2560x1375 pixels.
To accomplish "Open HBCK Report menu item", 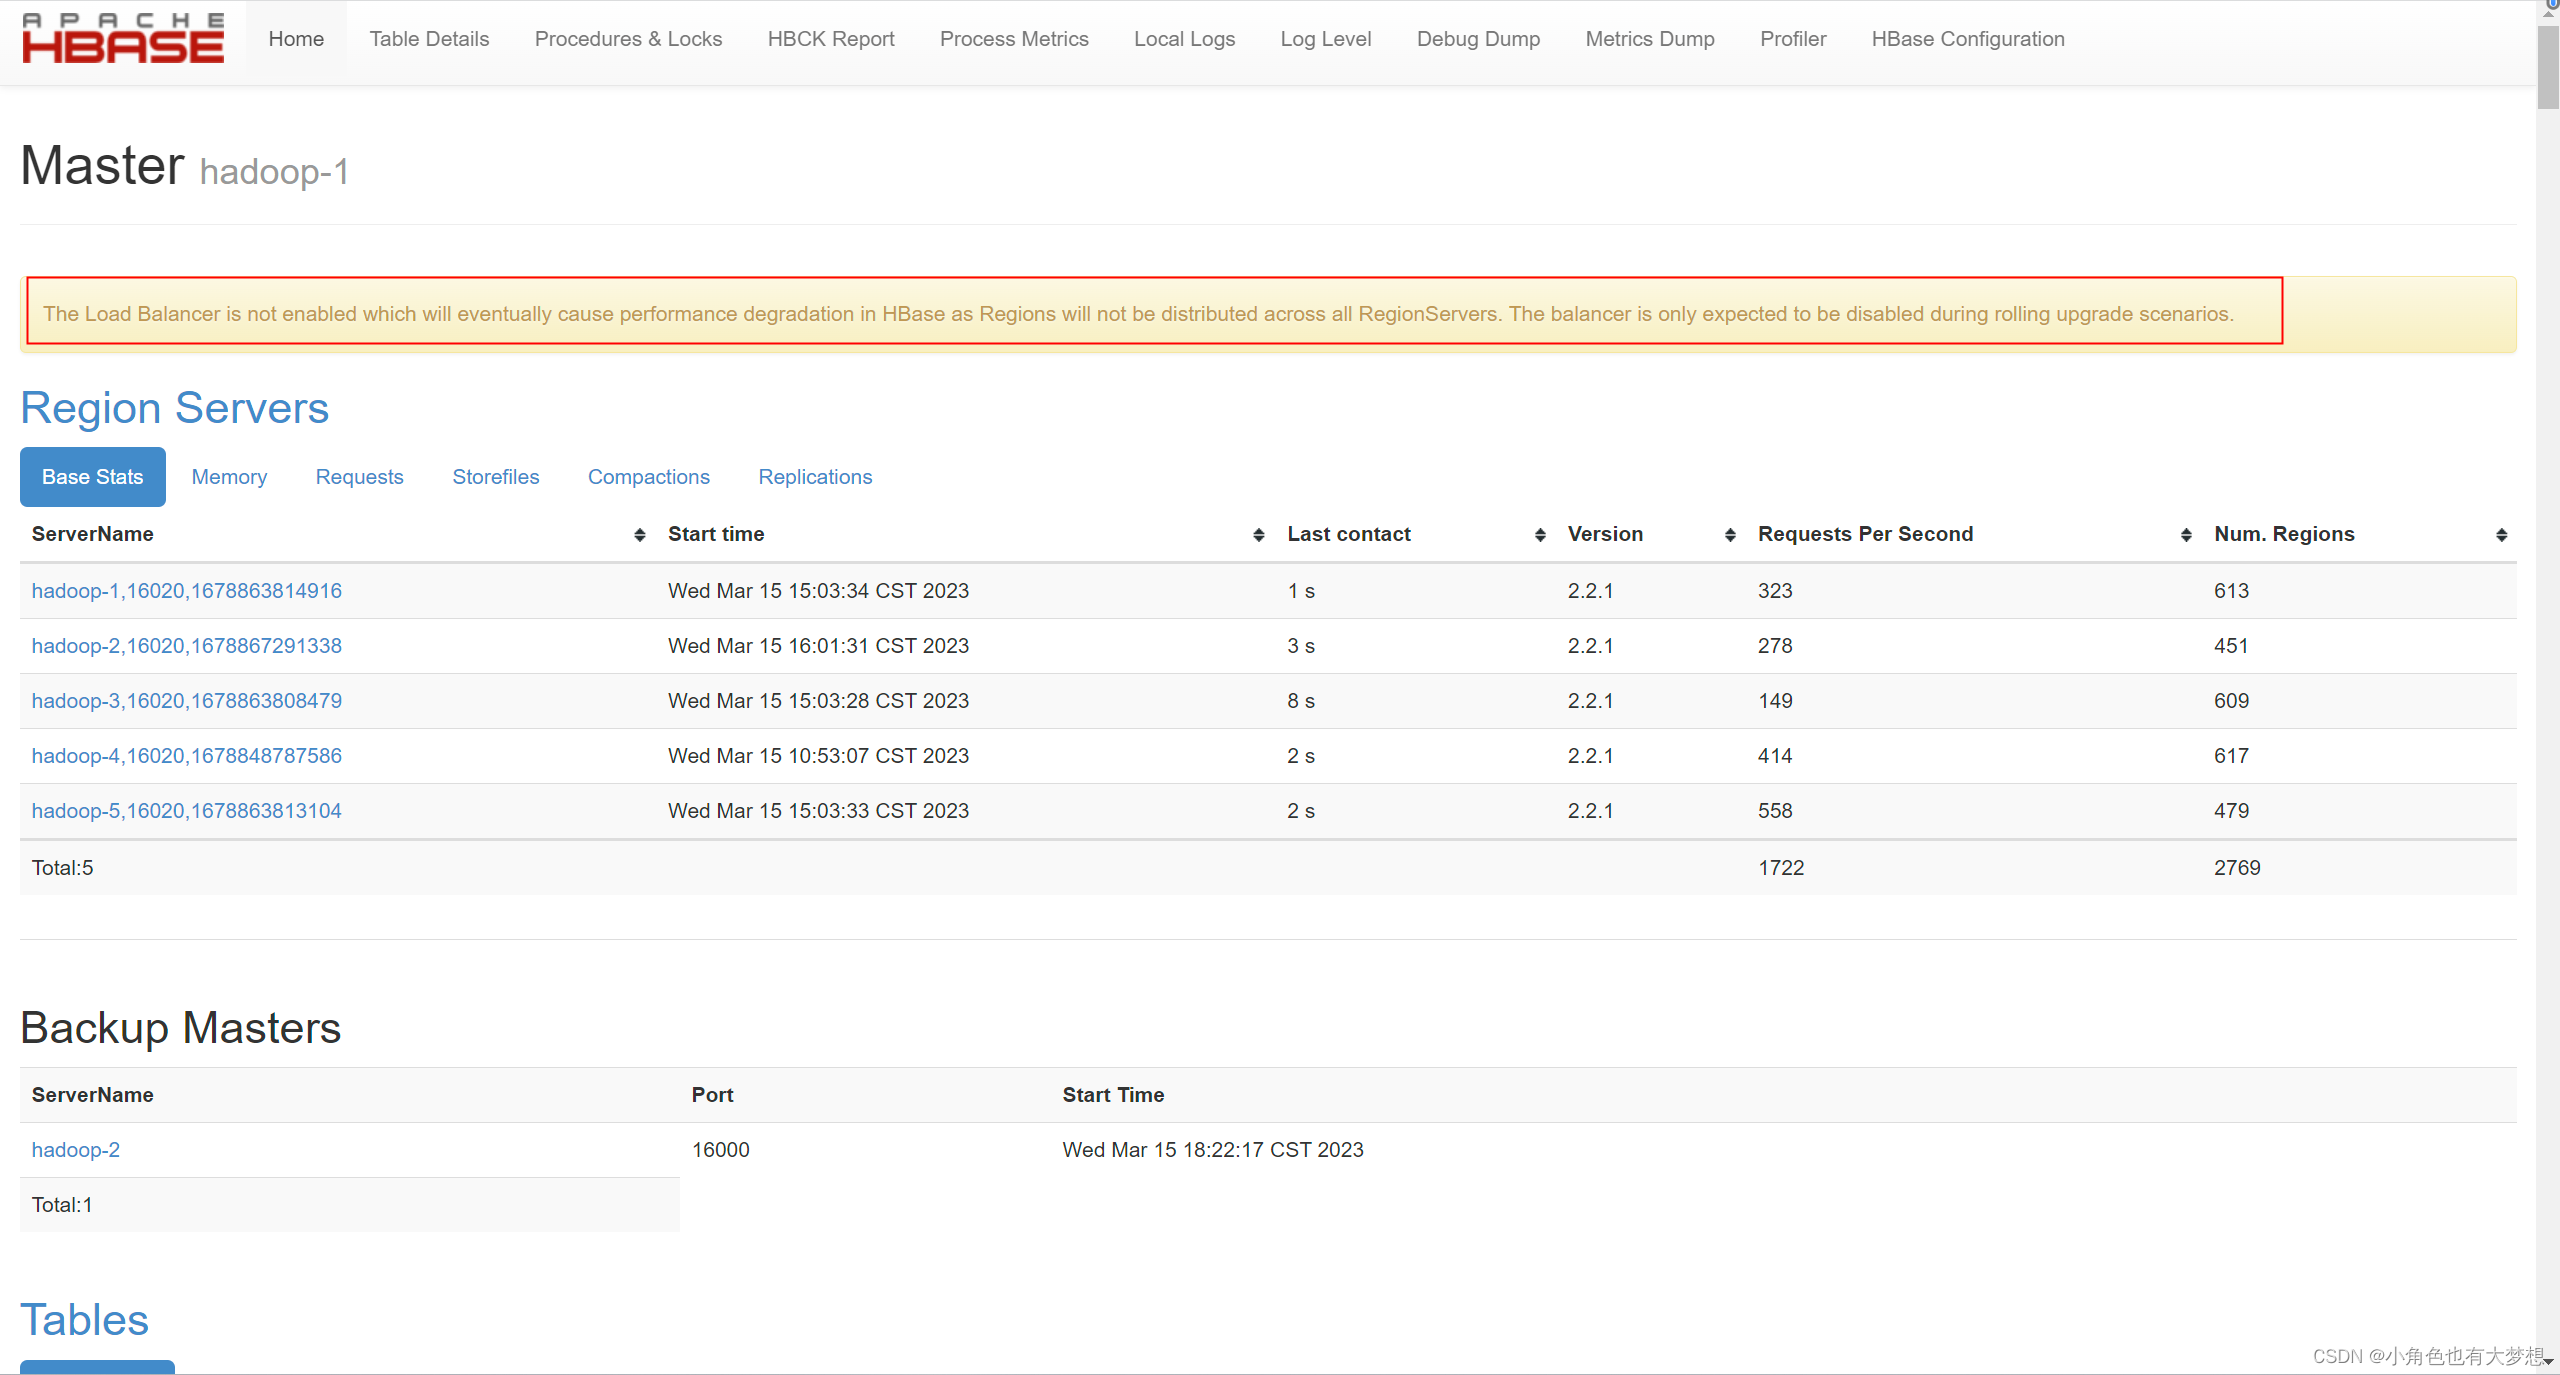I will point(830,39).
